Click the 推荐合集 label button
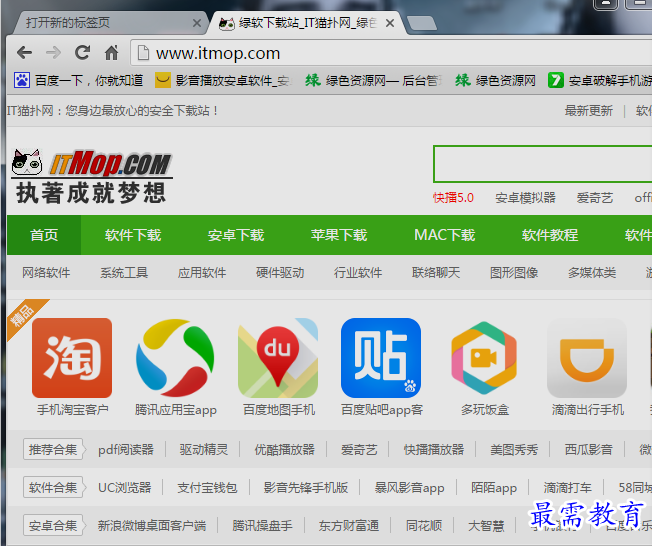This screenshot has width=652, height=546. (53, 449)
